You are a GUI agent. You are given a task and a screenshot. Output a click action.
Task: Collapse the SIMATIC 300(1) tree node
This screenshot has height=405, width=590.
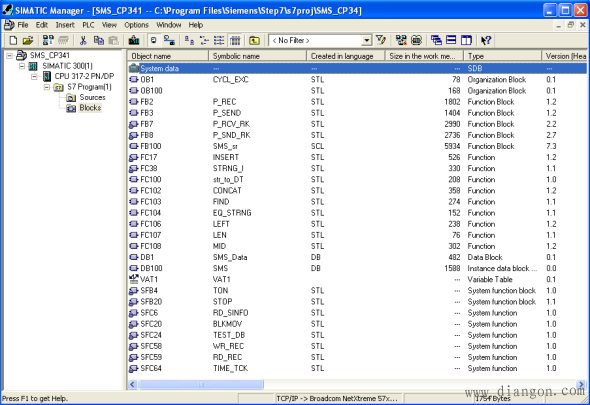click(22, 66)
